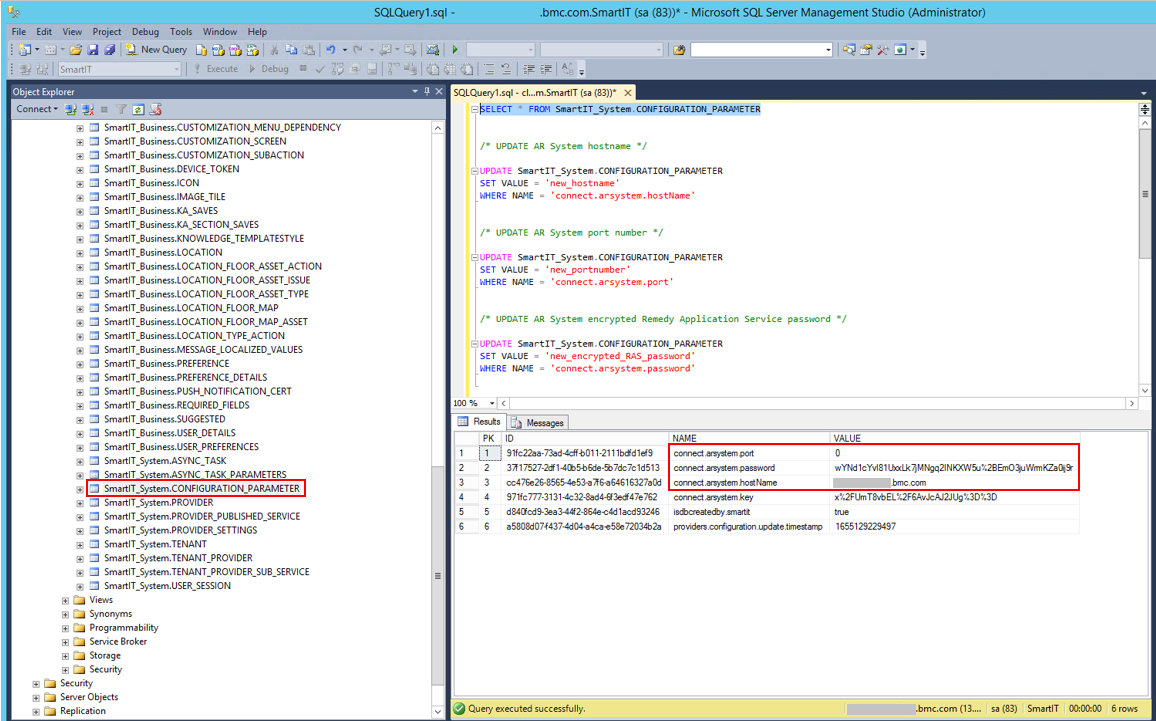Select SmartIT_System.USER_SESSION table
The height and width of the screenshot is (721, 1156).
point(167,586)
